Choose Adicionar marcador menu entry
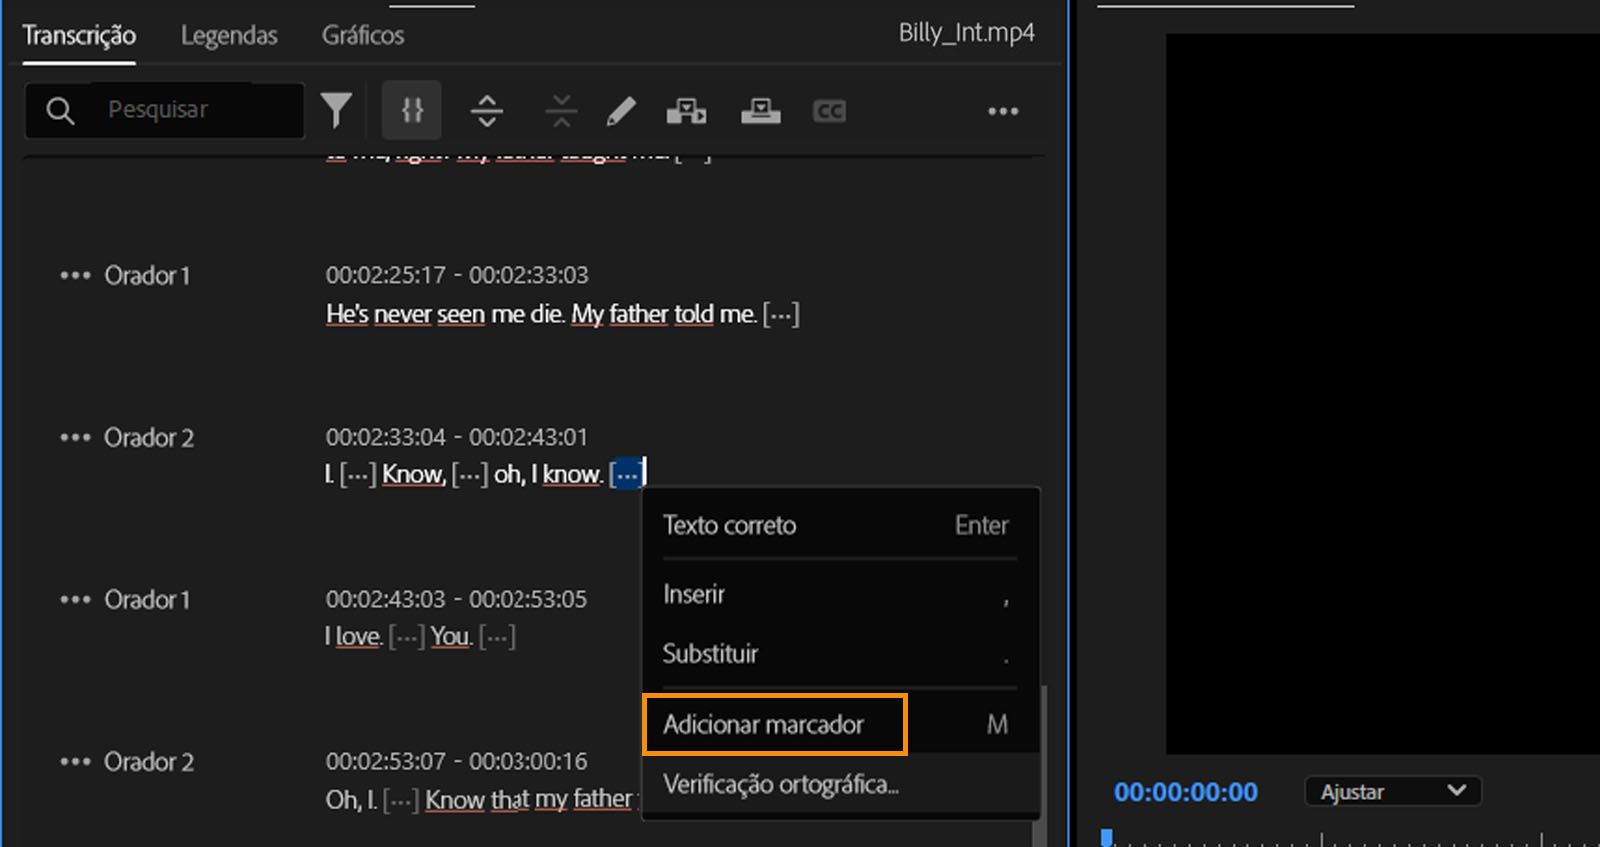Screen dimensions: 1600x847 click(840, 724)
